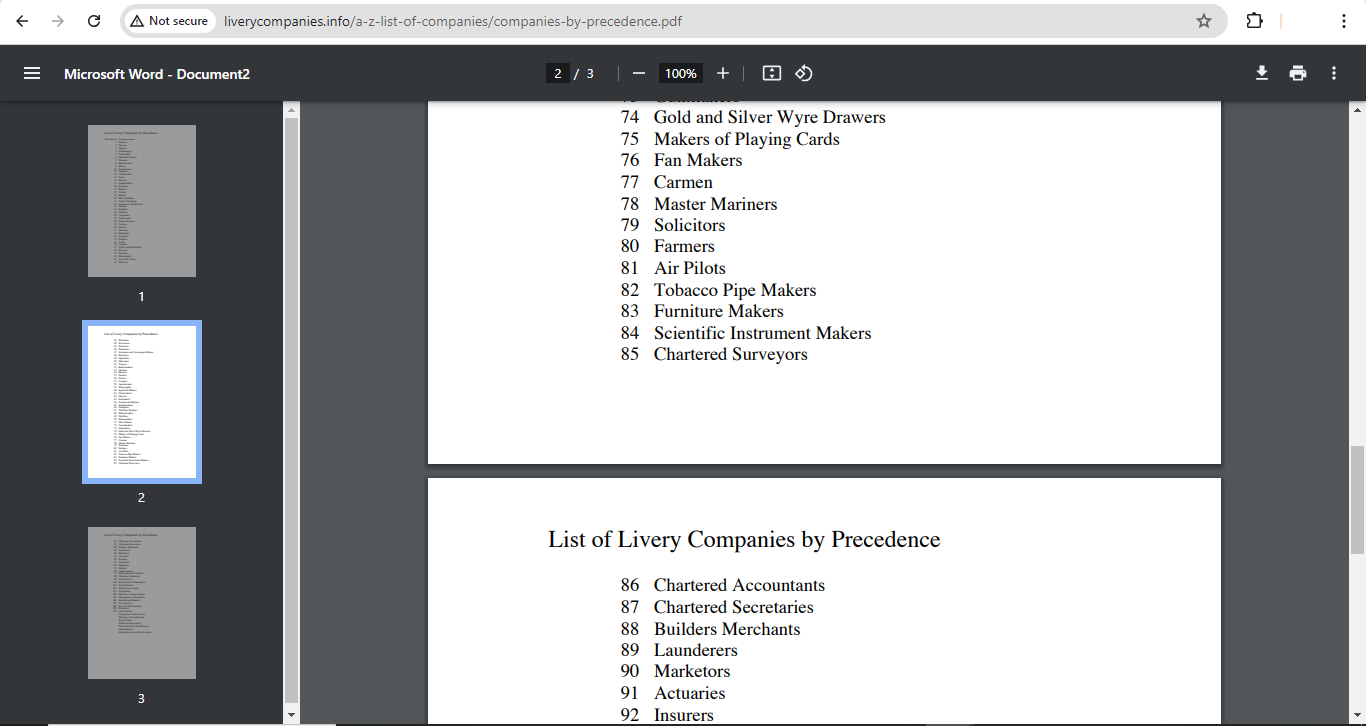Image resolution: width=1366 pixels, height=726 pixels.
Task: Click the Not secure site info badge
Action: (169, 21)
